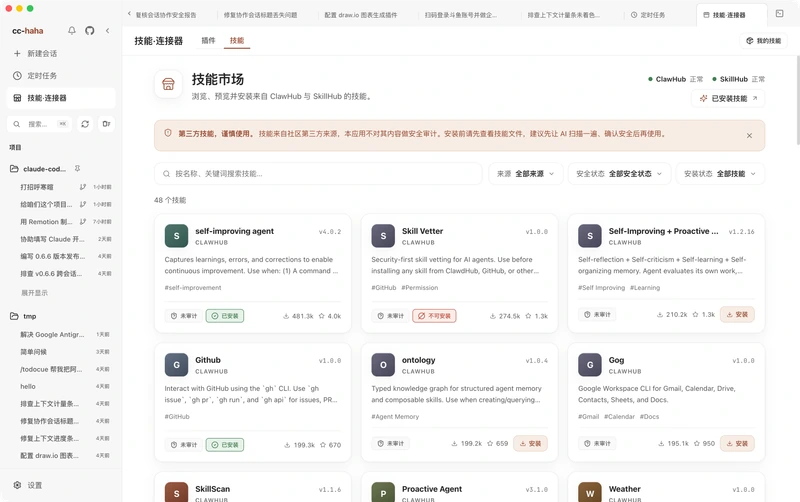The height and width of the screenshot is (502, 800).
Task: Switch to tab 扫码登录斗鱼账号并做企...
Action: [x=461, y=15]
